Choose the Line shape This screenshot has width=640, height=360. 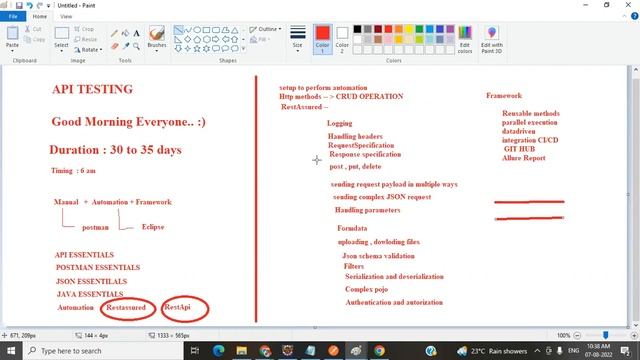(x=178, y=30)
